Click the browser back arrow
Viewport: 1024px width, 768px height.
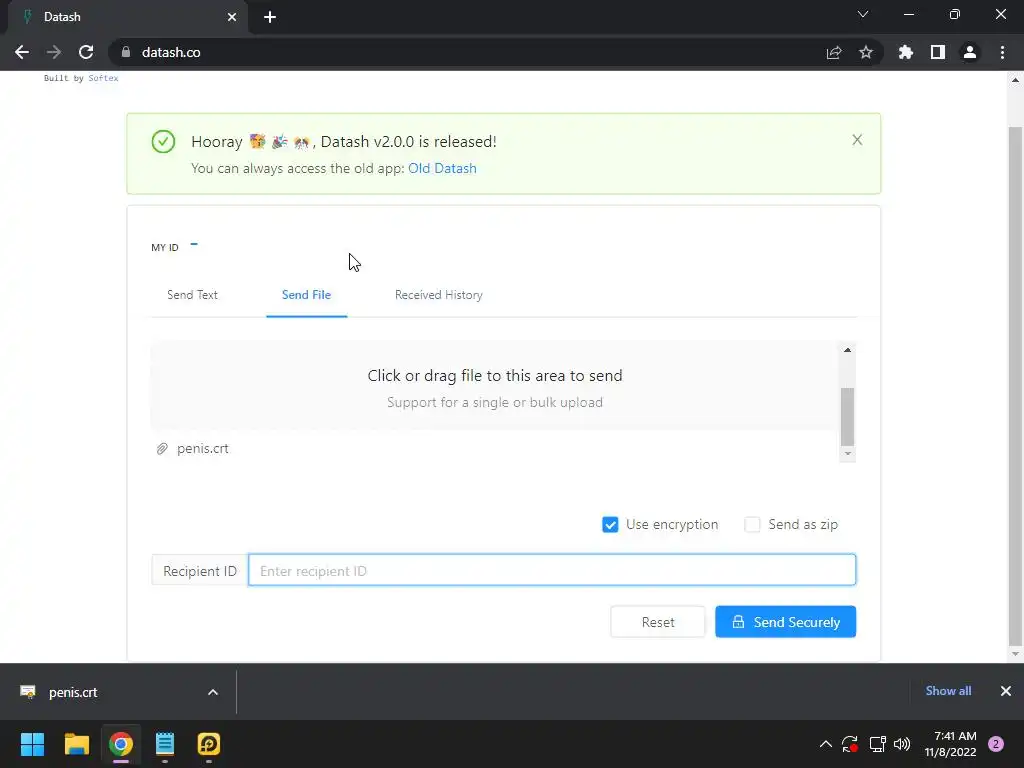click(22, 52)
